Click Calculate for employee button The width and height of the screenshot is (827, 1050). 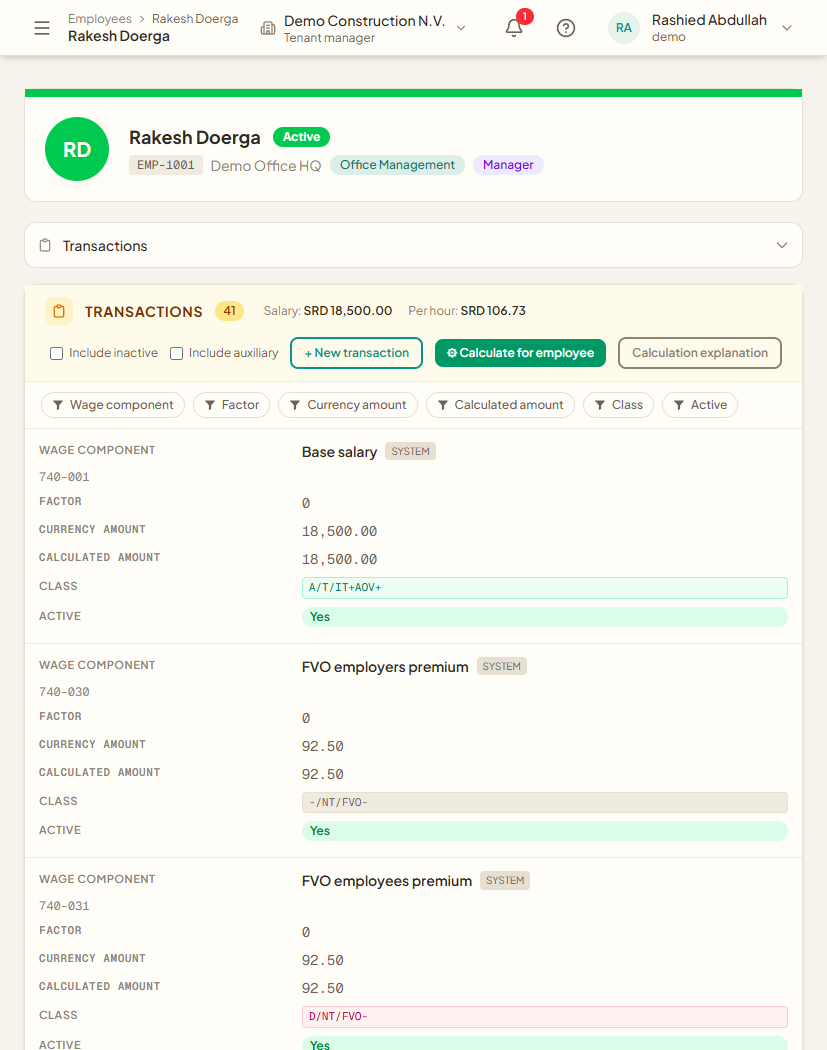520,353
